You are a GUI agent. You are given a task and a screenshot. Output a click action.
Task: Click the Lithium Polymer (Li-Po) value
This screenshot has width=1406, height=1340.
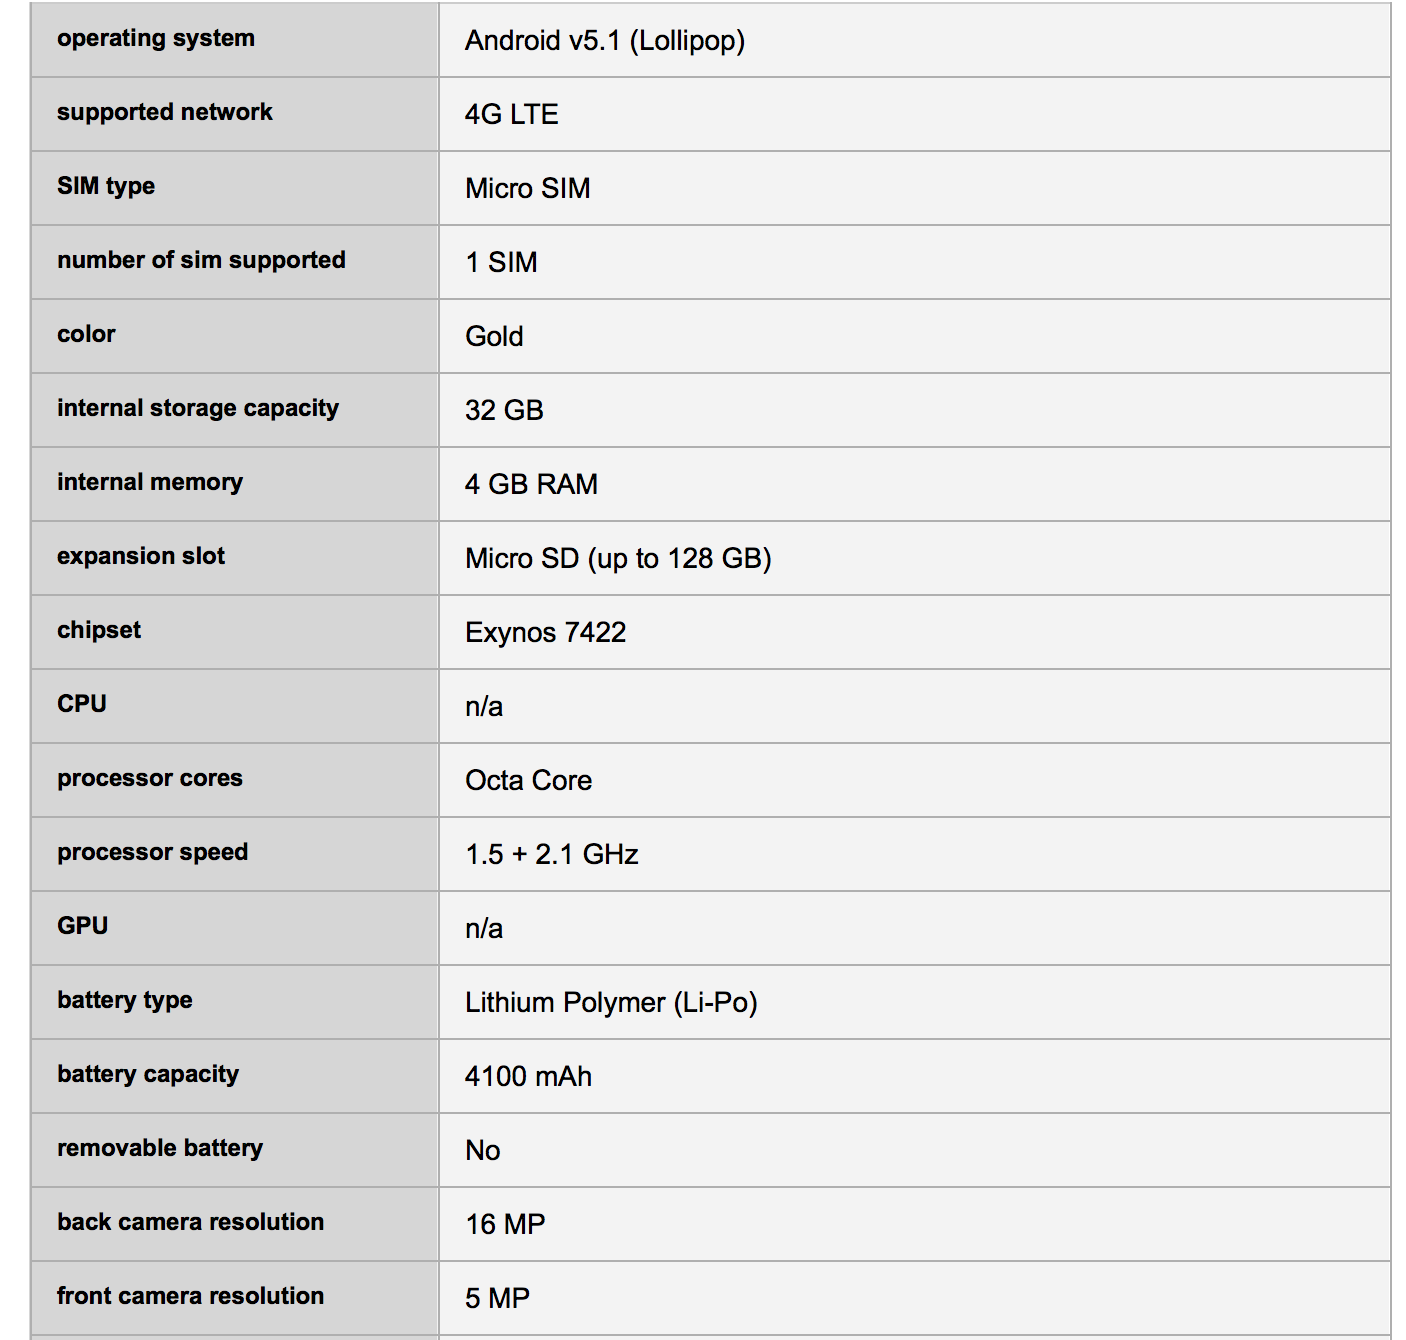click(x=611, y=1003)
